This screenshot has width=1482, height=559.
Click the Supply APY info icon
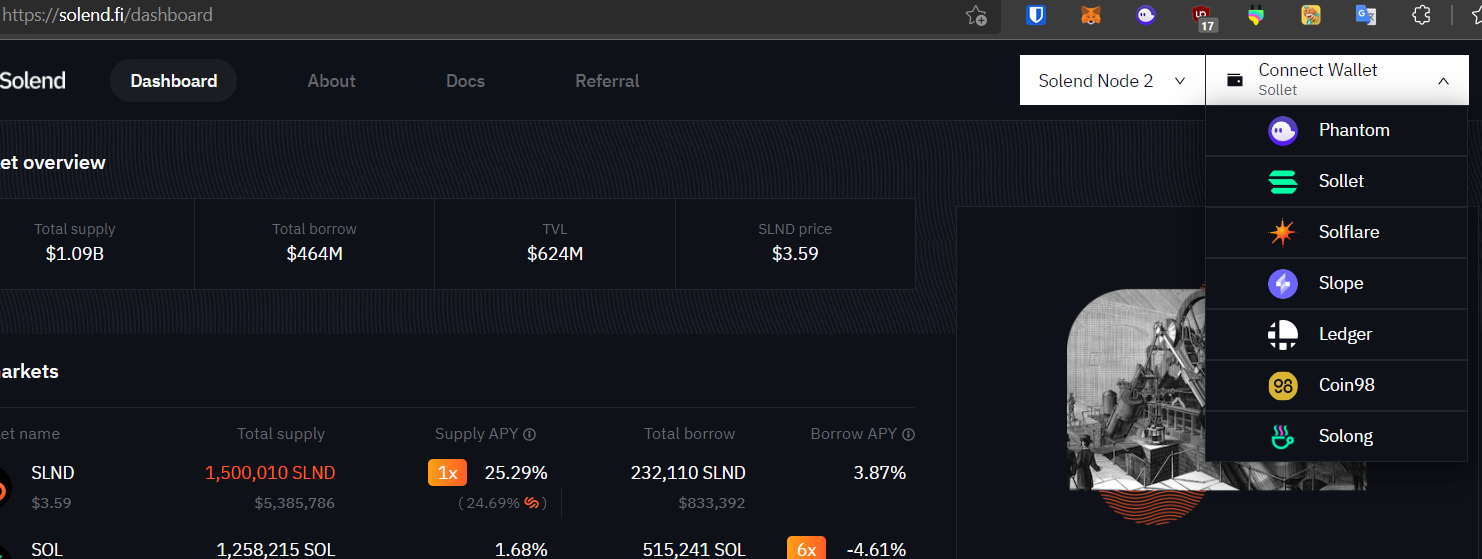click(530, 434)
